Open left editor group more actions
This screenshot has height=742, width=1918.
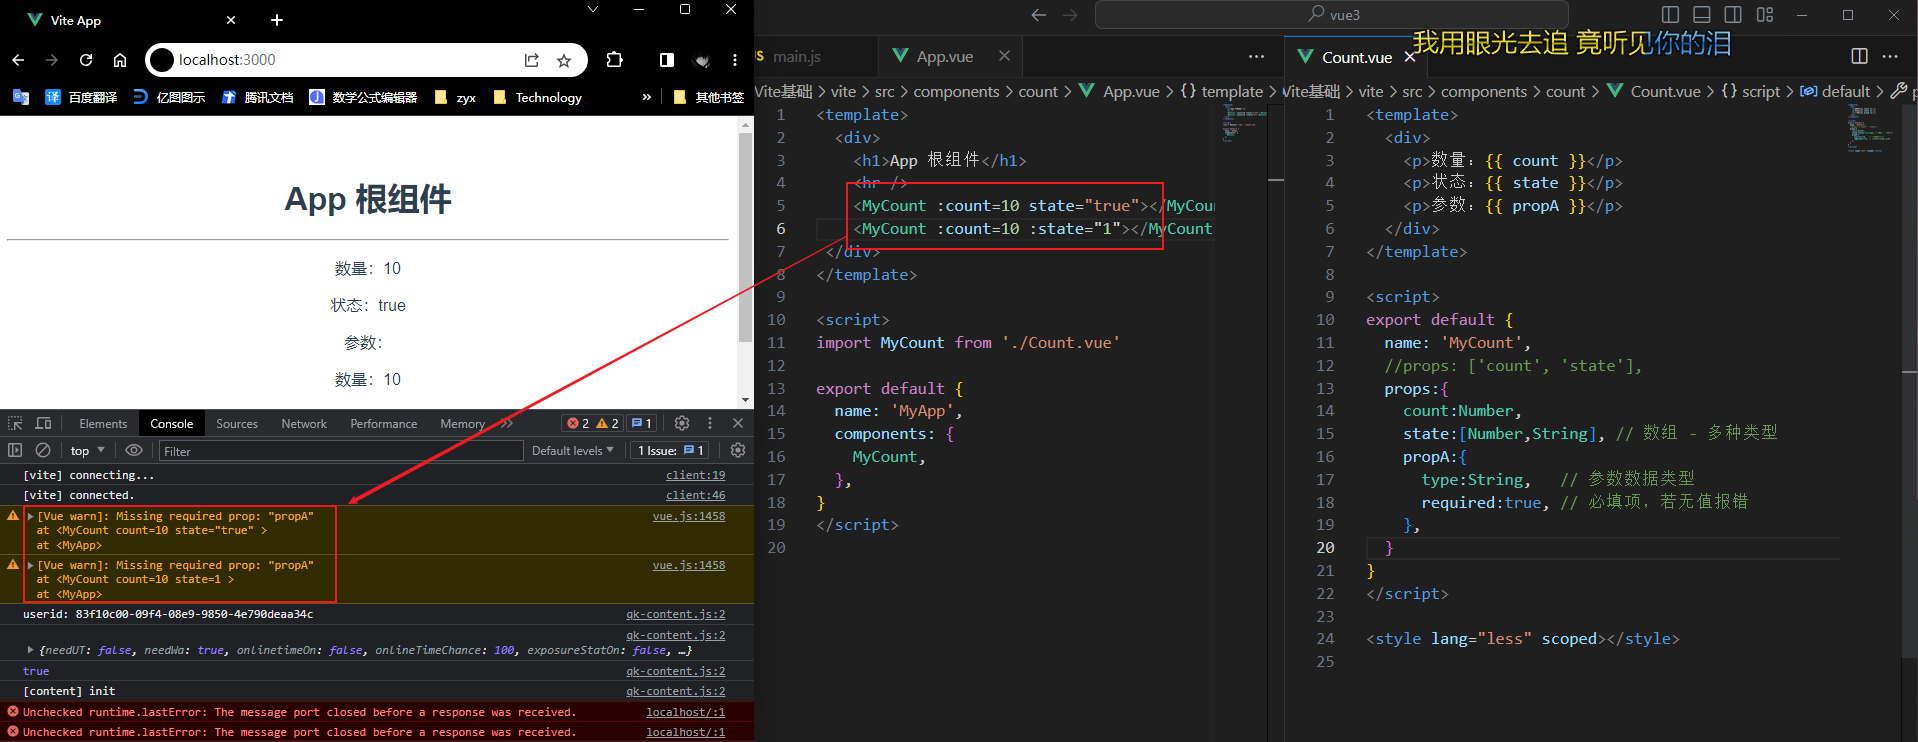(x=1256, y=57)
